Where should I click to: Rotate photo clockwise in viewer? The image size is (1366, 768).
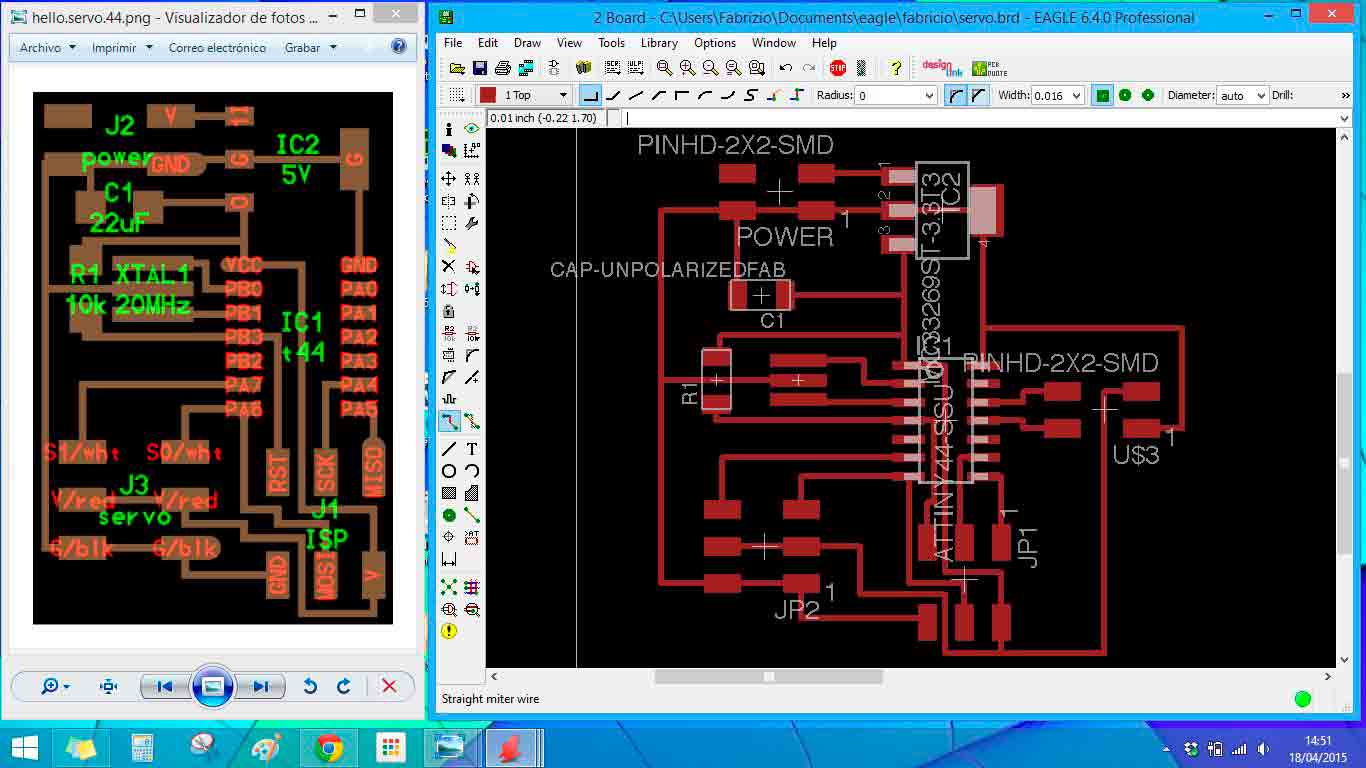coord(344,686)
